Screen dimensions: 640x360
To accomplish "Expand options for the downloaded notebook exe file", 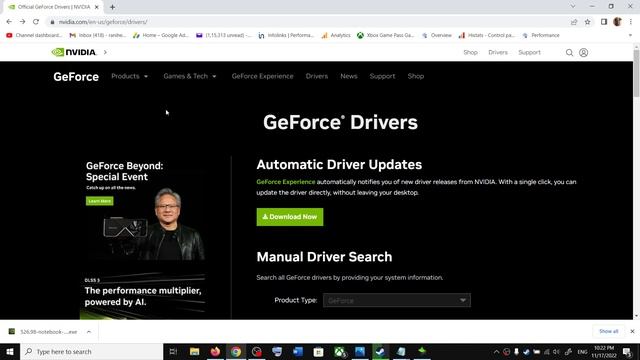I will click(x=89, y=332).
